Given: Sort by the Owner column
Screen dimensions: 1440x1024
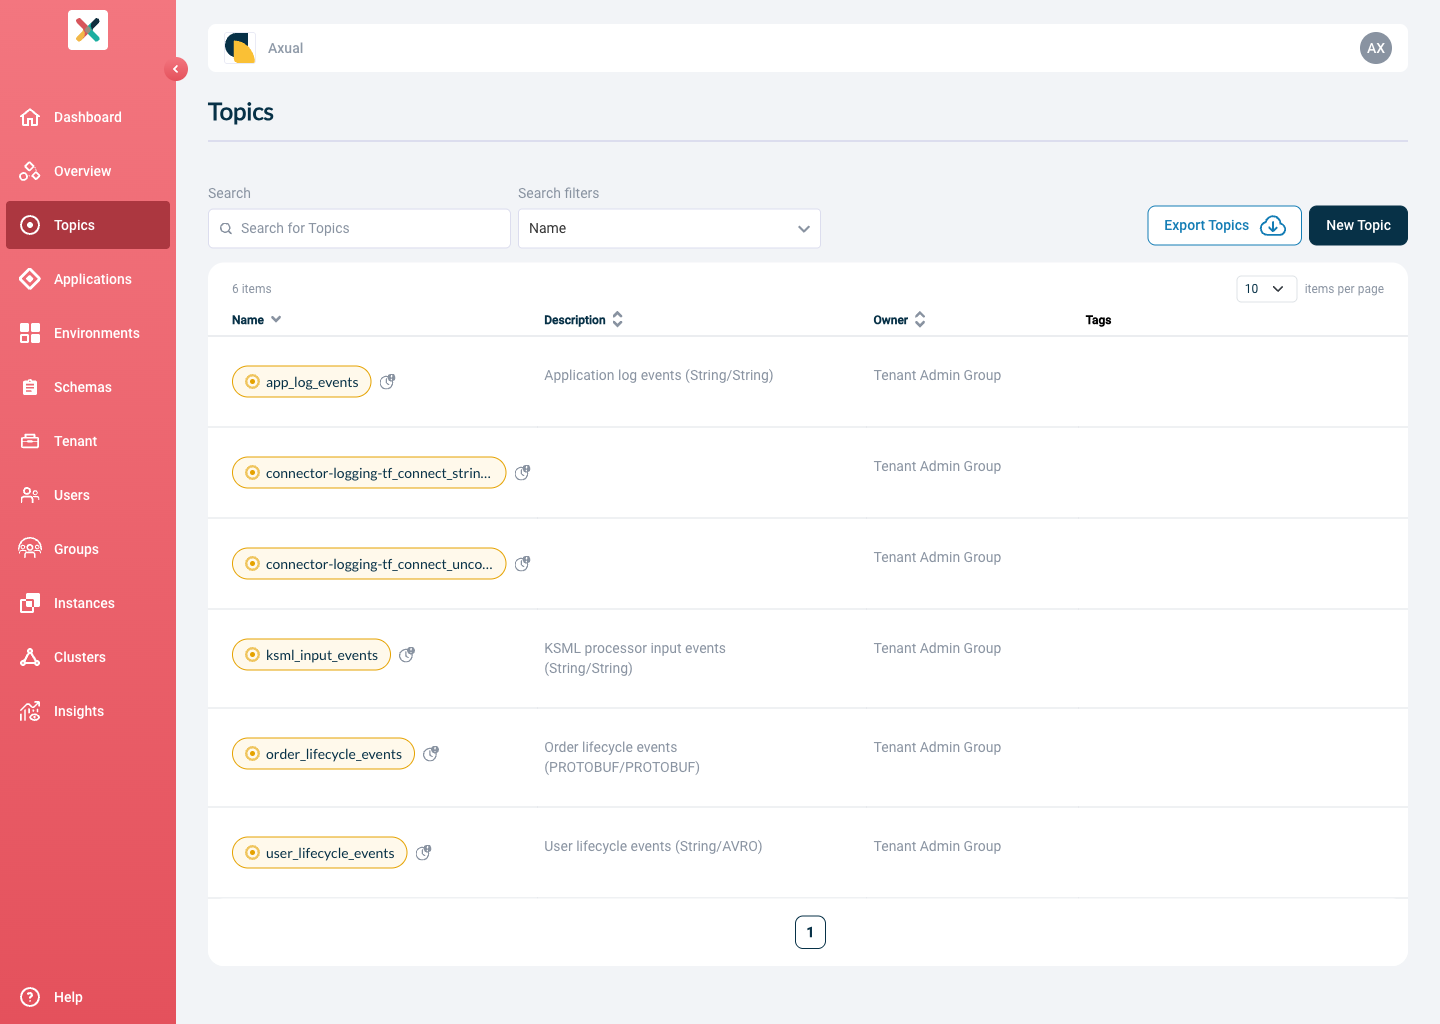Looking at the screenshot, I should click(x=900, y=320).
